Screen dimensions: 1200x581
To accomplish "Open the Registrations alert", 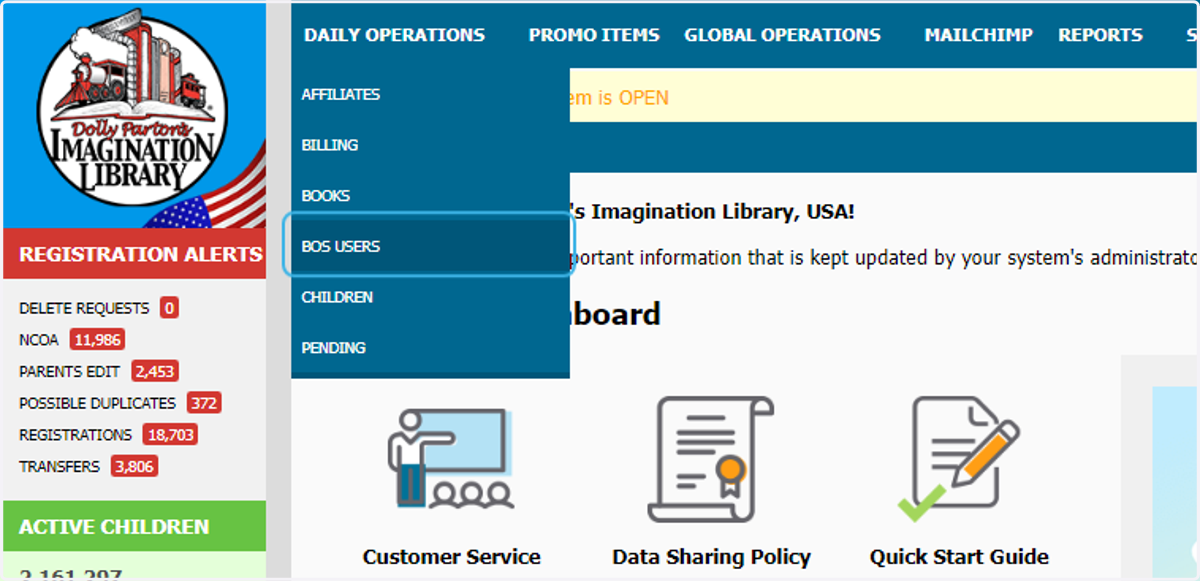I will [75, 435].
